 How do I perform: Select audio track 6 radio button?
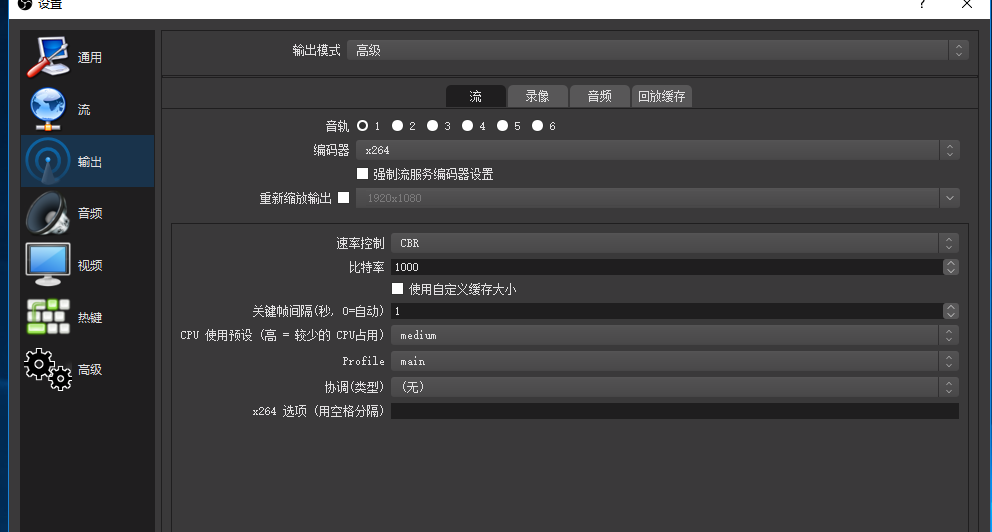click(537, 126)
